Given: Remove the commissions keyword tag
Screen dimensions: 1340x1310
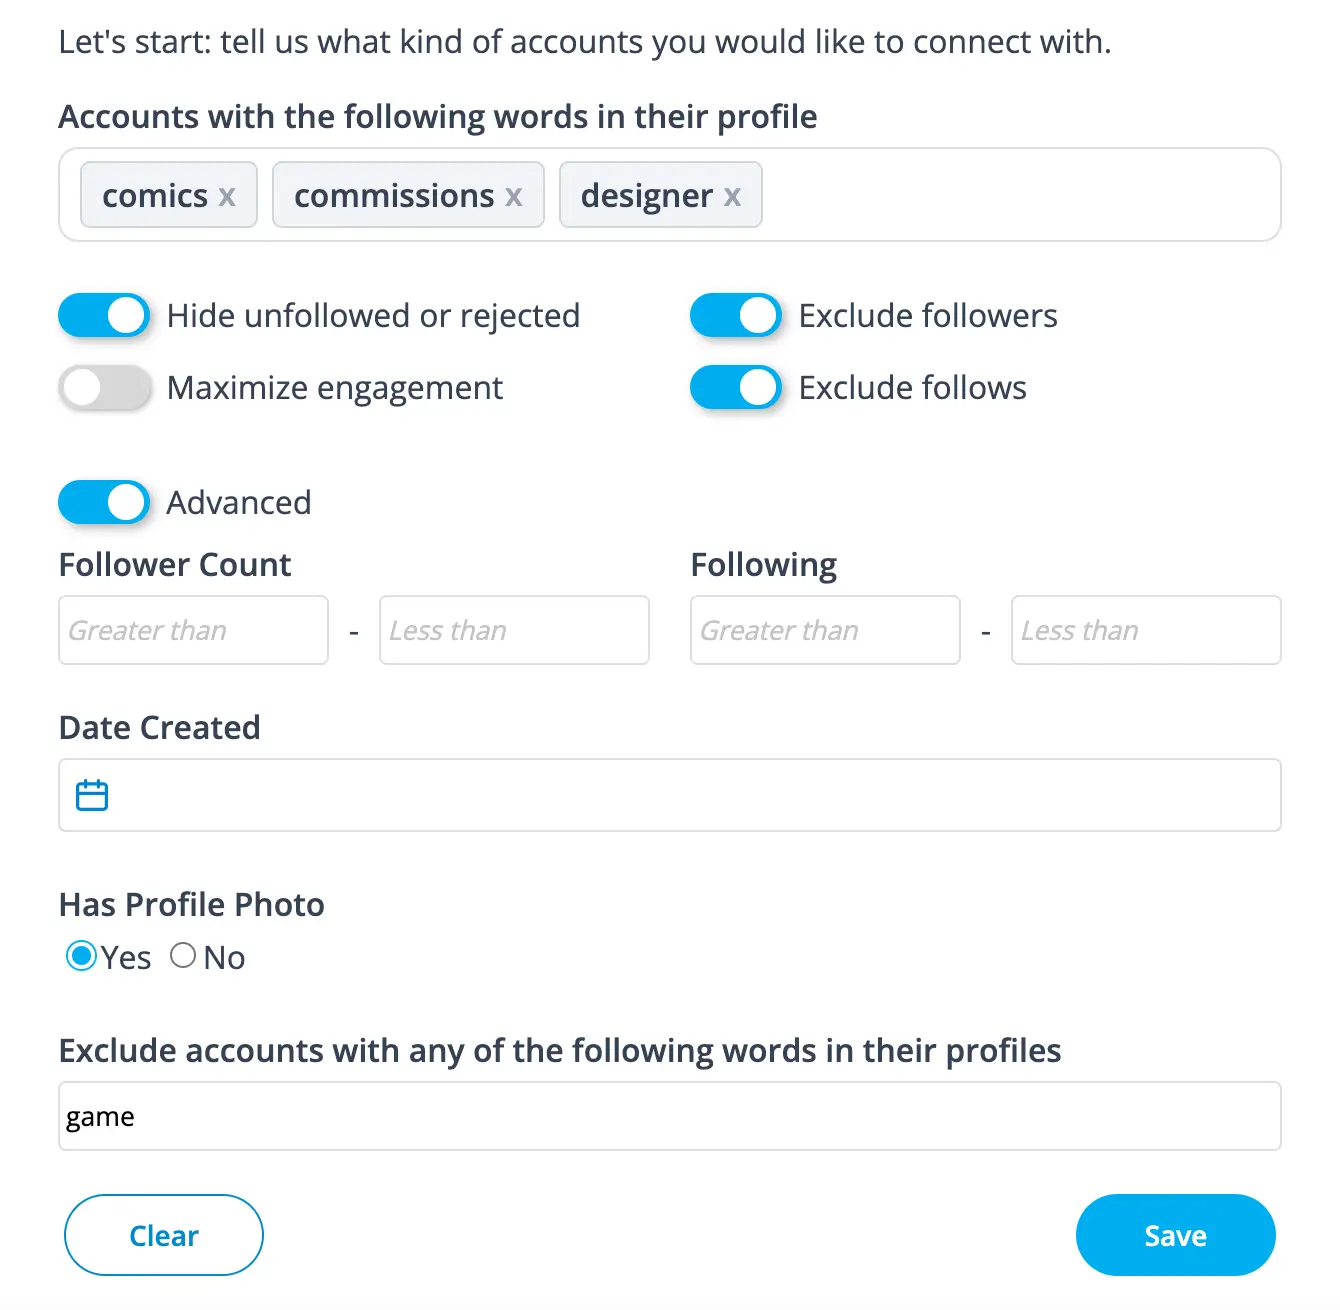Looking at the screenshot, I should click(x=513, y=196).
